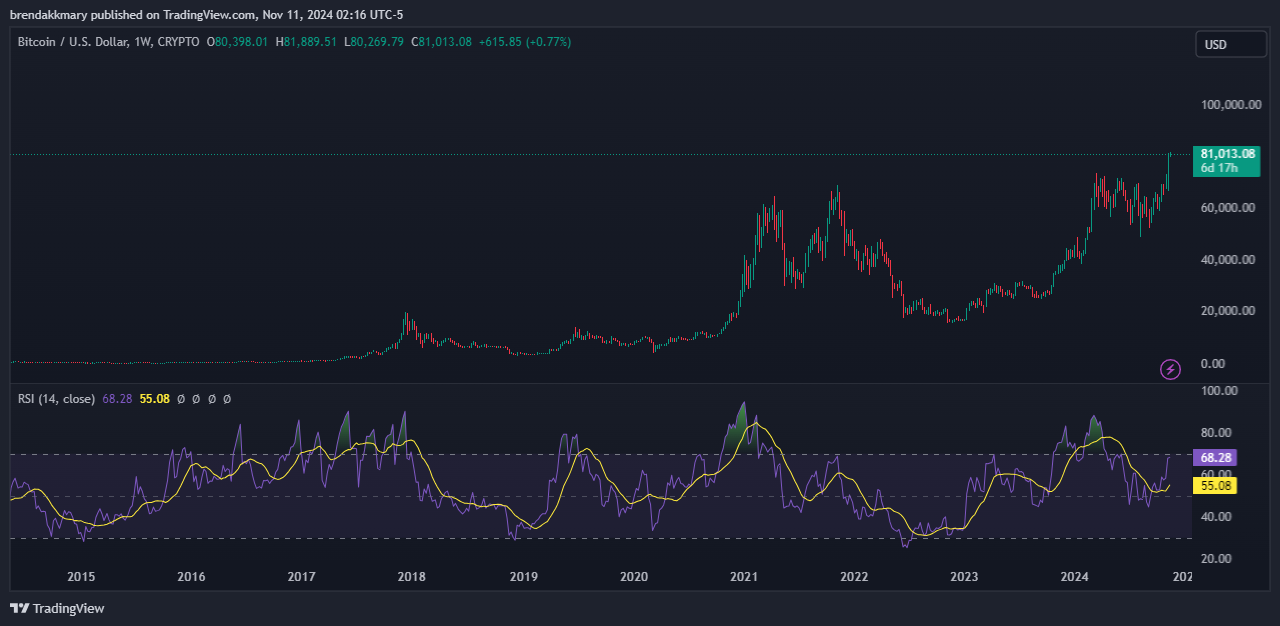Click the 2024 label on time axis
The image size is (1280, 626).
click(x=1074, y=577)
